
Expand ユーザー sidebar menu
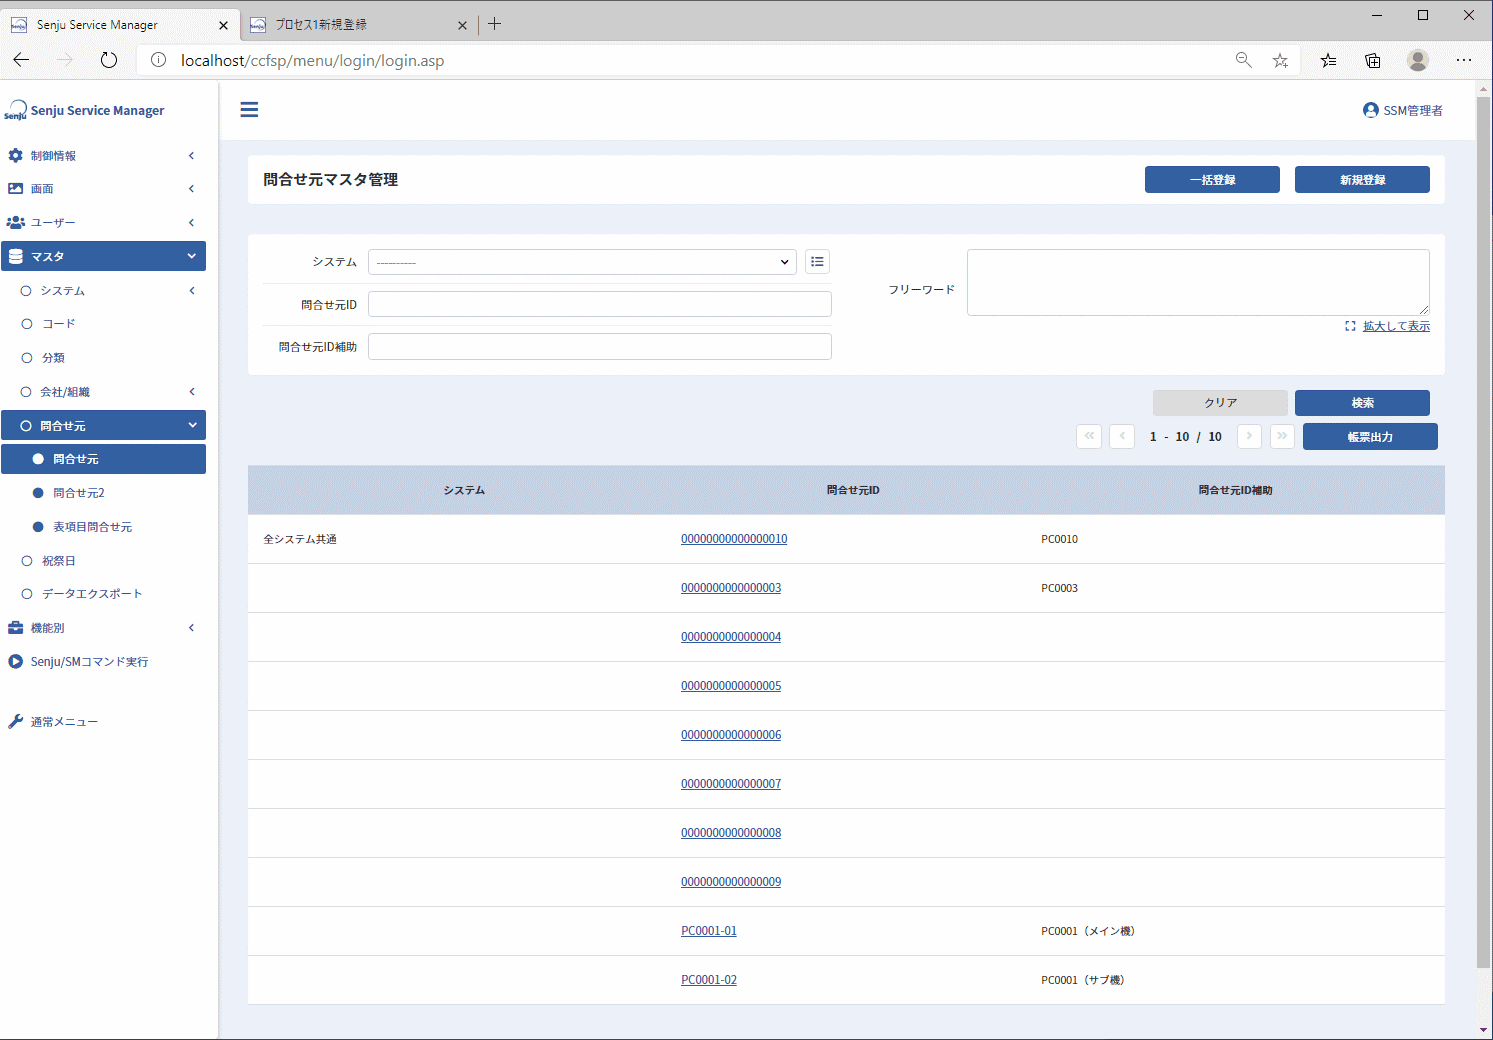[x=103, y=222]
